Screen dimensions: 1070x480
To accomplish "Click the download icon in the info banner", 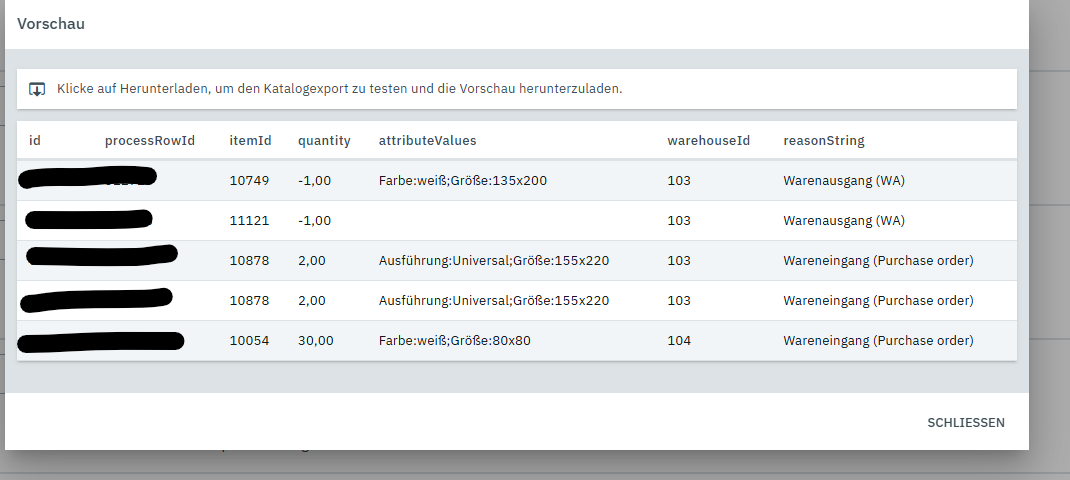I will 37,89.
